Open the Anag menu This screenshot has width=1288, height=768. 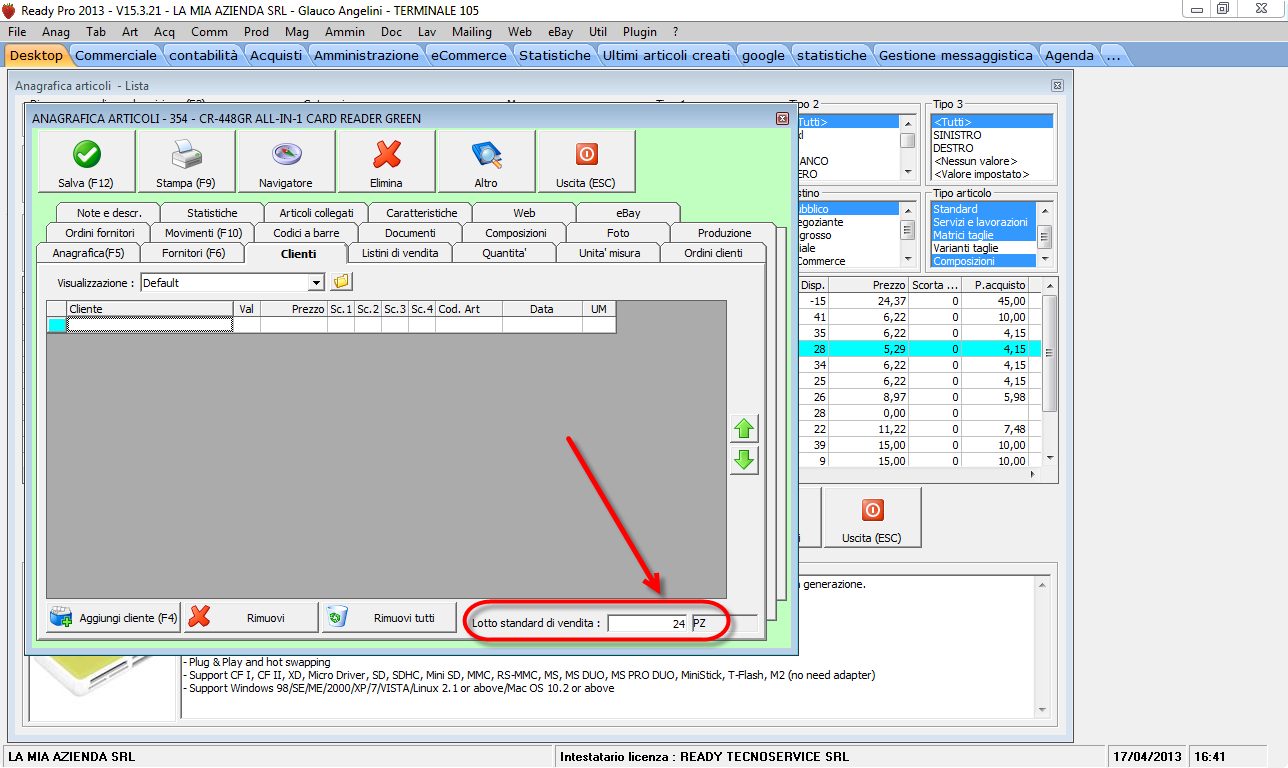click(56, 32)
